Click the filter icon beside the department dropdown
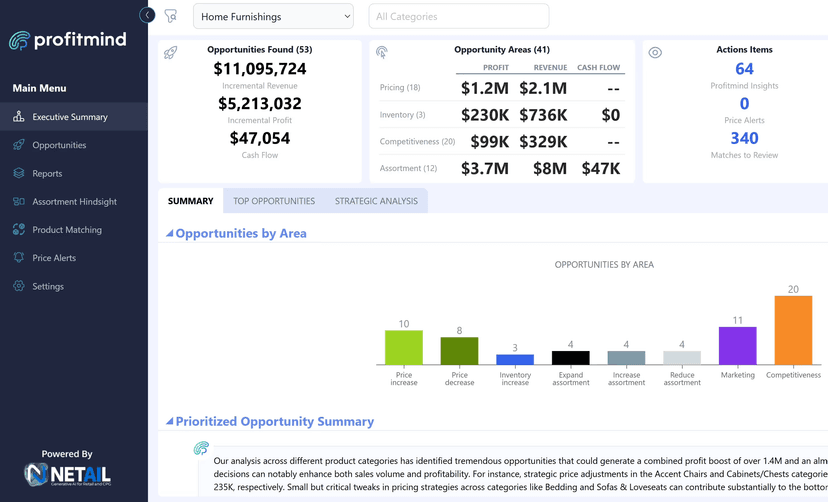Screen dimensions: 828x502 [171, 16]
